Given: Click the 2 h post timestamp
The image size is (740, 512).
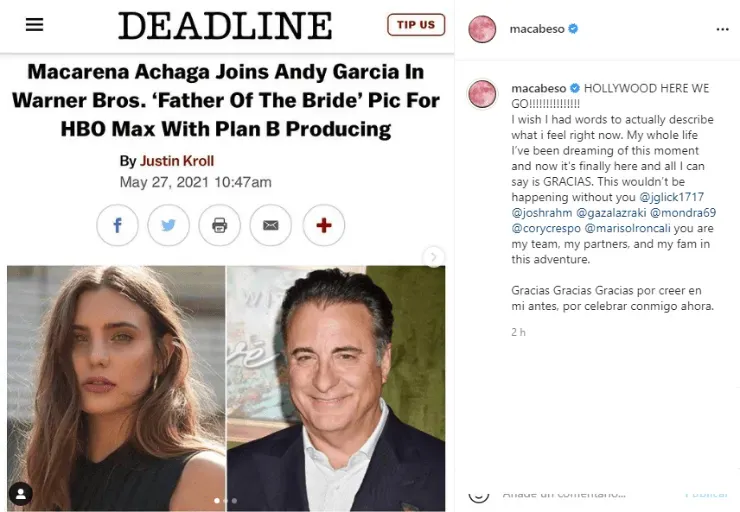Looking at the screenshot, I should click(x=518, y=331).
